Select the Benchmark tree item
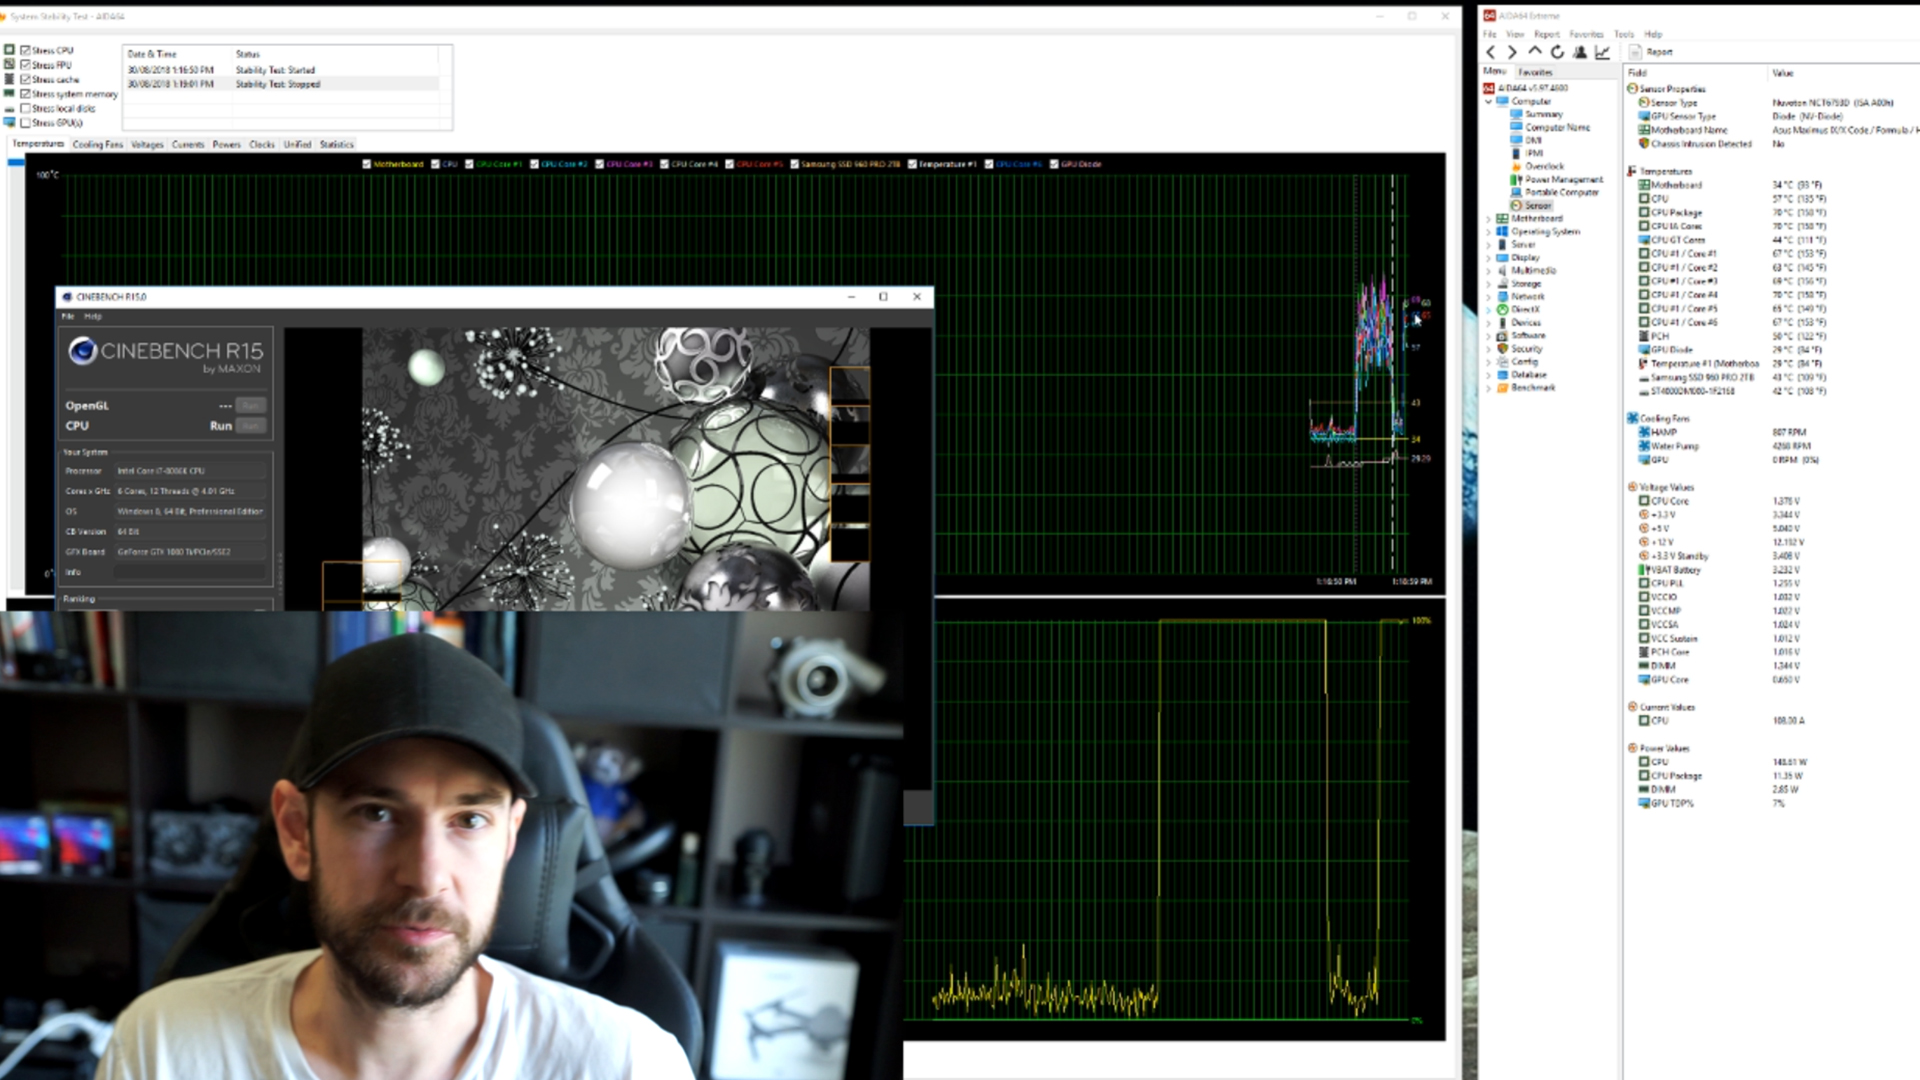The height and width of the screenshot is (1080, 1920). coord(1526,387)
